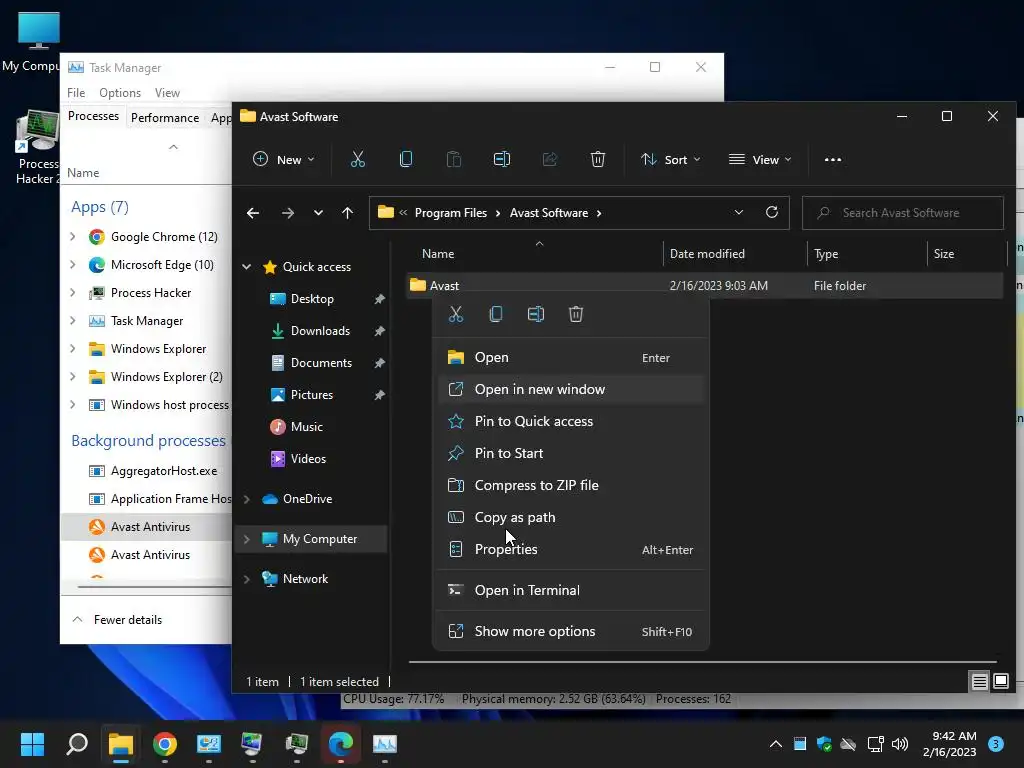The height and width of the screenshot is (768, 1024).
Task: Open the recent locations dropdown arrow
Action: 318,213
